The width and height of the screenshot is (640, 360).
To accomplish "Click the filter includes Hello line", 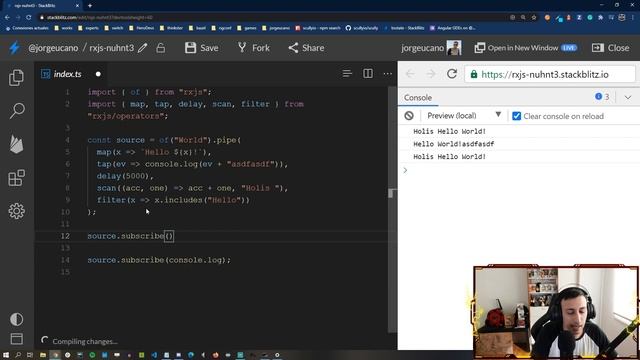I will pyautogui.click(x=173, y=200).
